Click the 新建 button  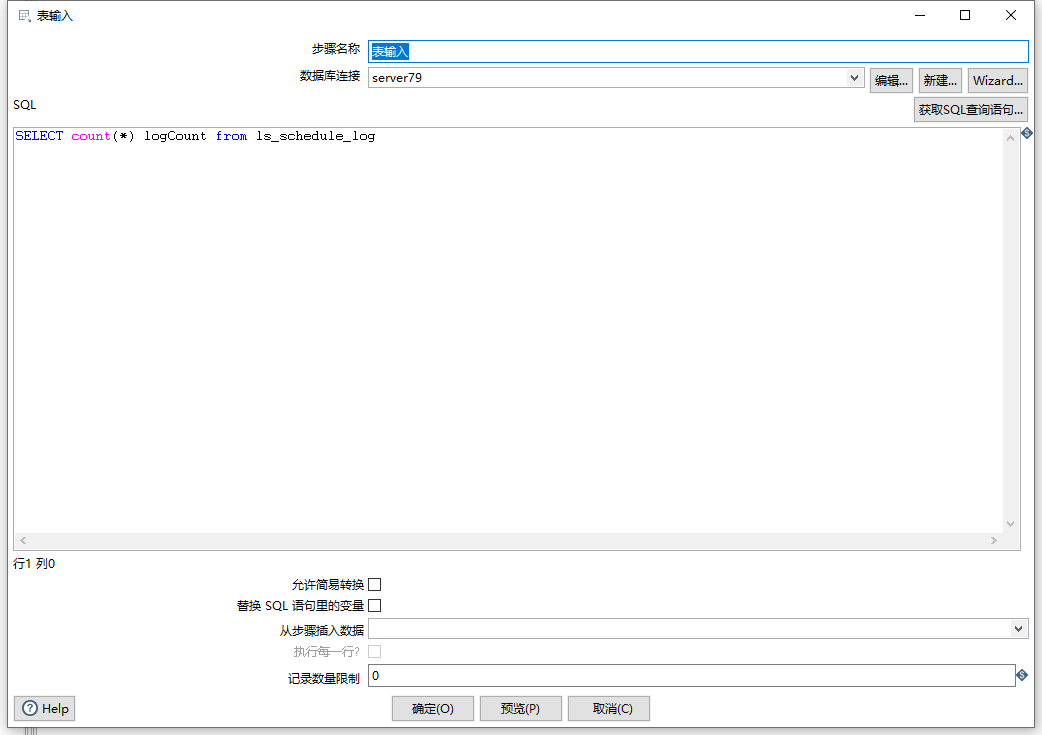[x=939, y=79]
